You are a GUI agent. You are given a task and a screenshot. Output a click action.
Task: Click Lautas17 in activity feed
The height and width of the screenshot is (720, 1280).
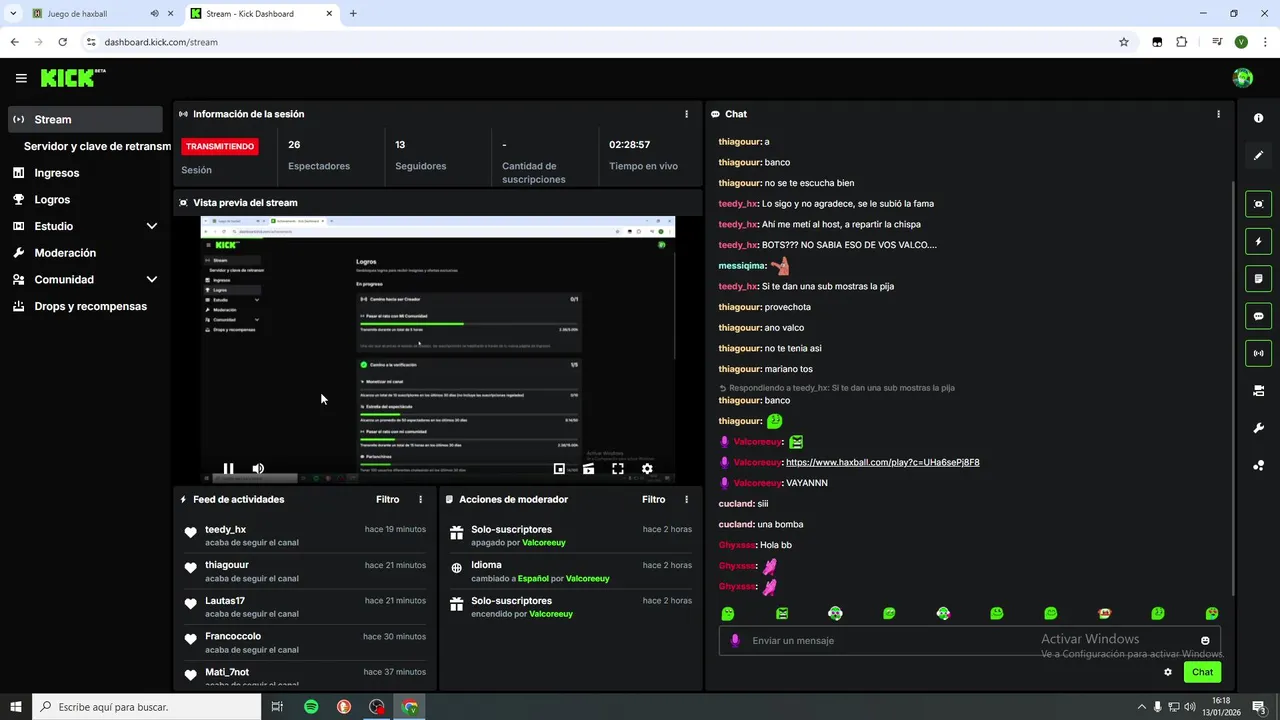[x=225, y=601]
